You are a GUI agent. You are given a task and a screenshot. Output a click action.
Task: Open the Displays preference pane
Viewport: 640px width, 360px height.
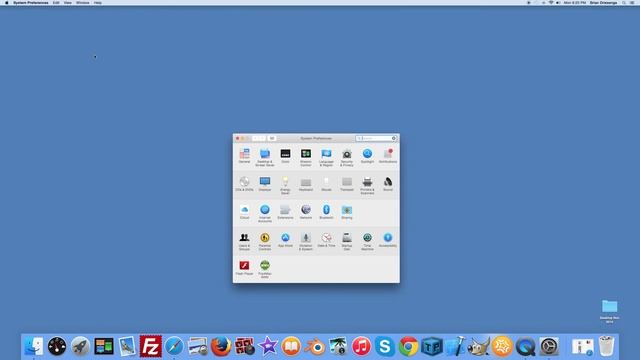(x=264, y=184)
